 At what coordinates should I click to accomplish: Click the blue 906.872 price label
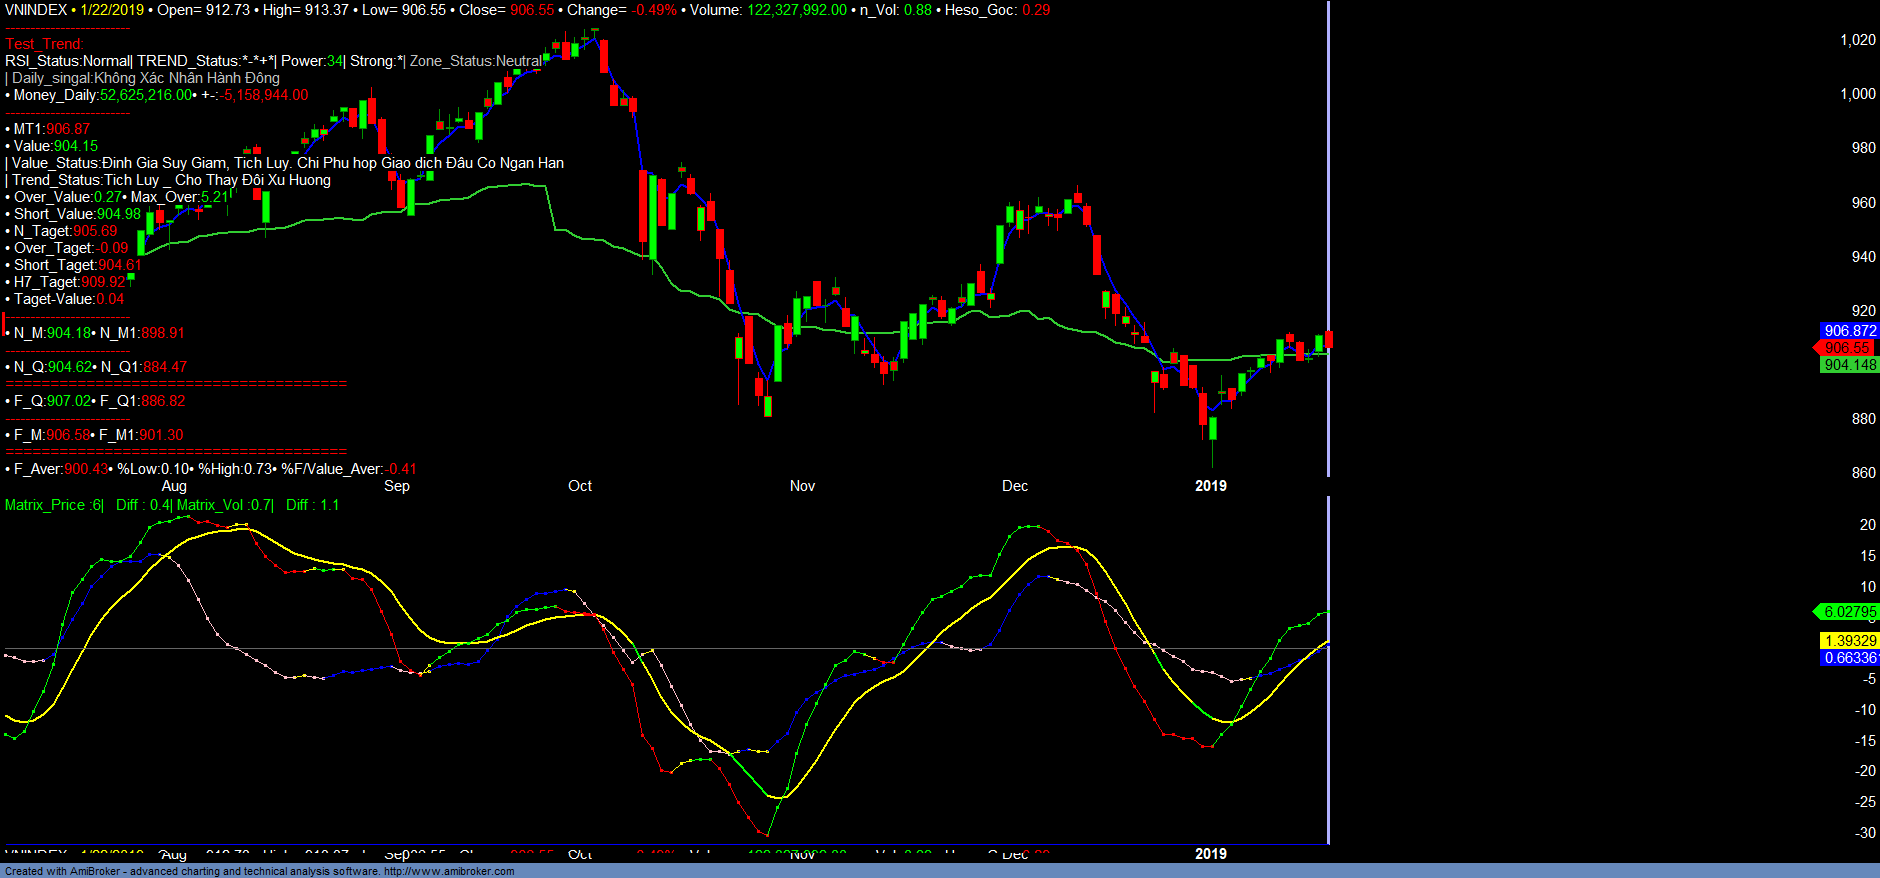(x=1849, y=331)
